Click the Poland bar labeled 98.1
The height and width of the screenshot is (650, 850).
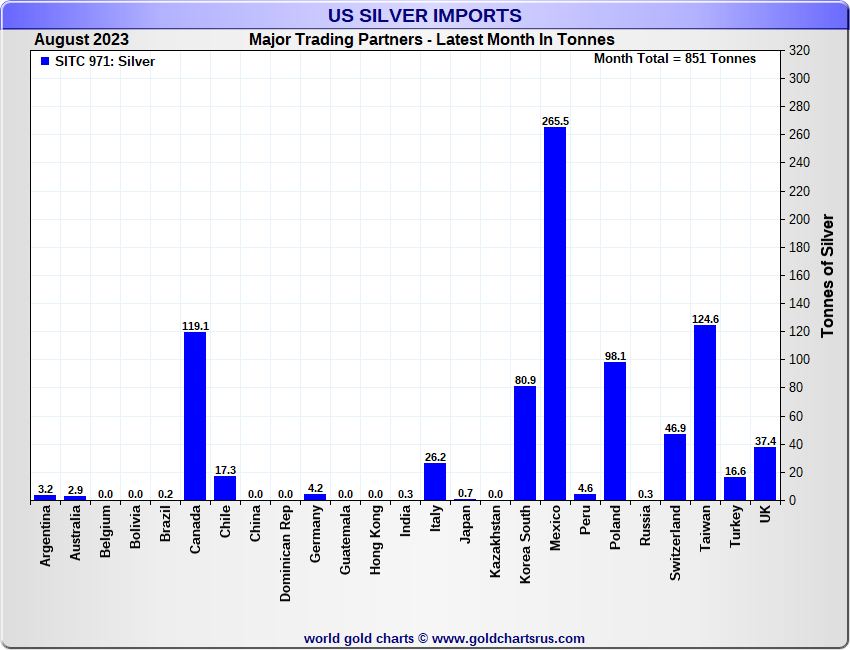pyautogui.click(x=615, y=431)
